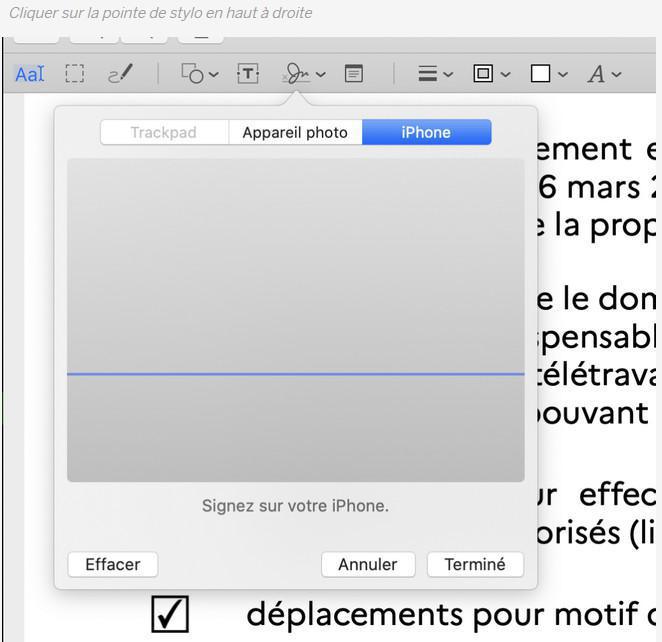Screen dimensions: 662x642
Task: Click the Effacer button
Action: 112,564
